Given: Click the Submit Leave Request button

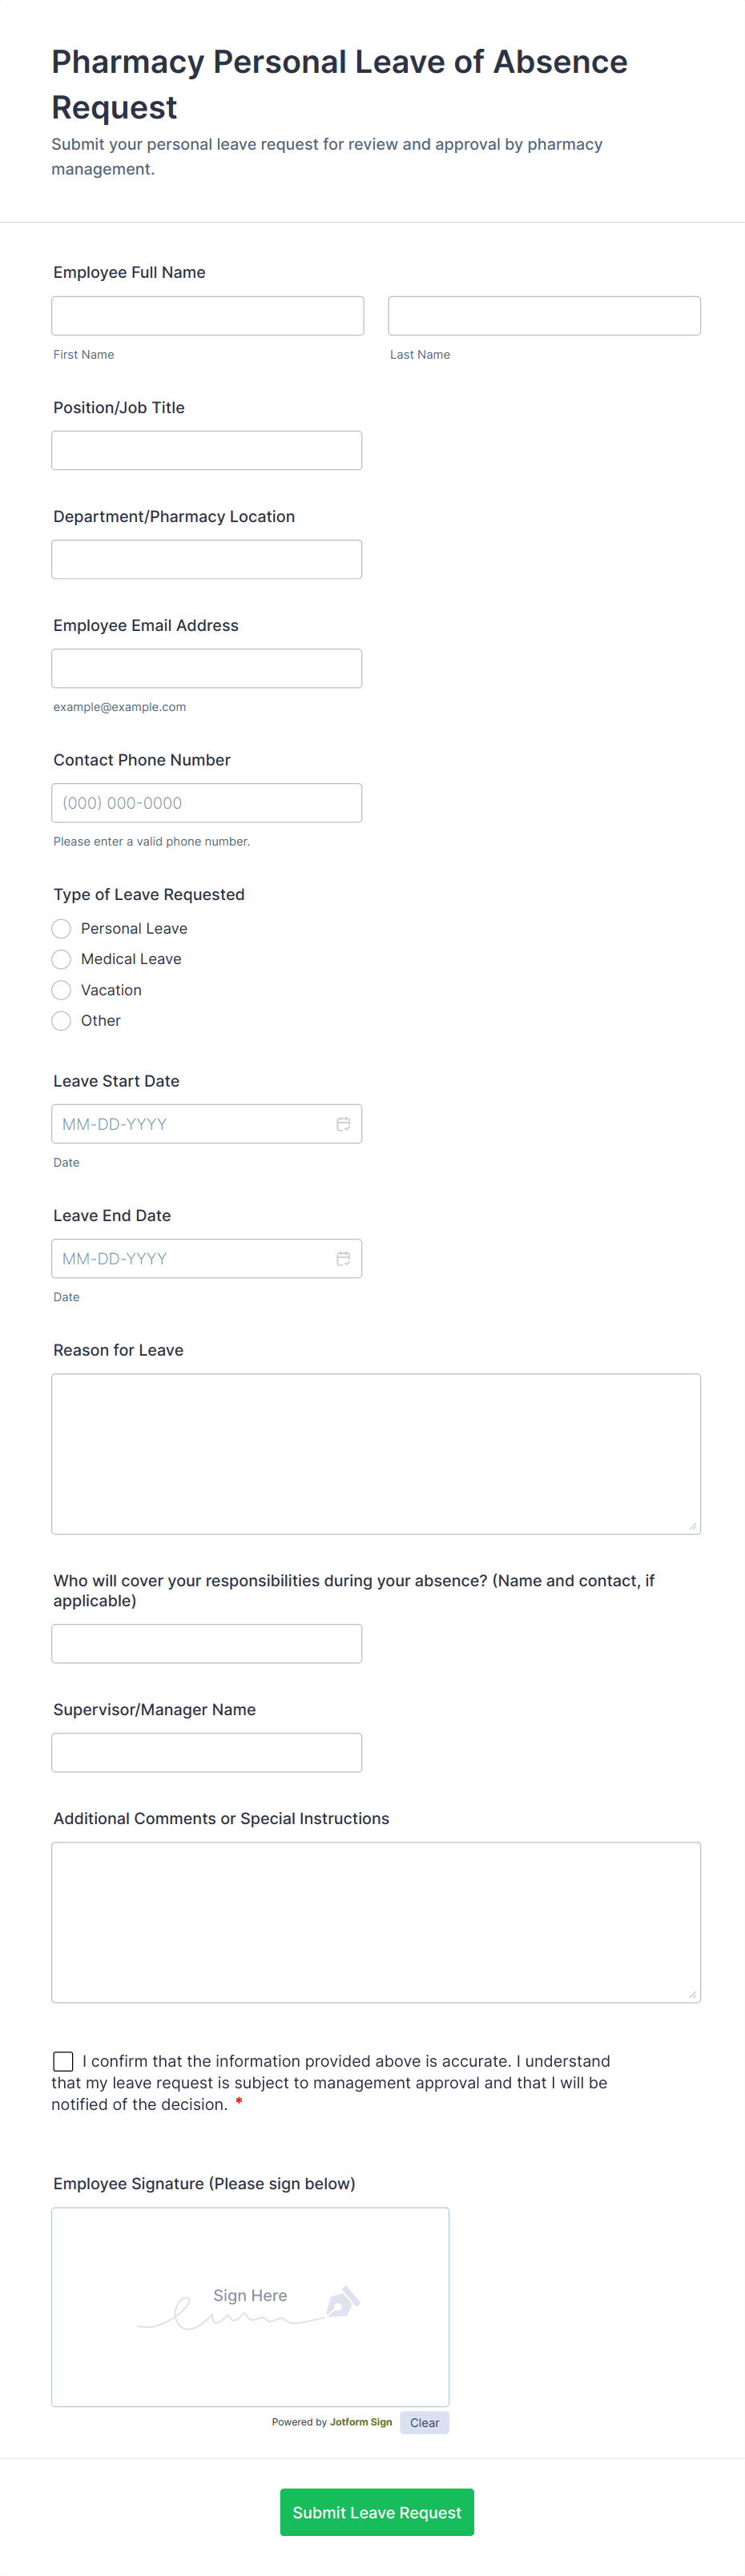Looking at the screenshot, I should (x=377, y=2512).
